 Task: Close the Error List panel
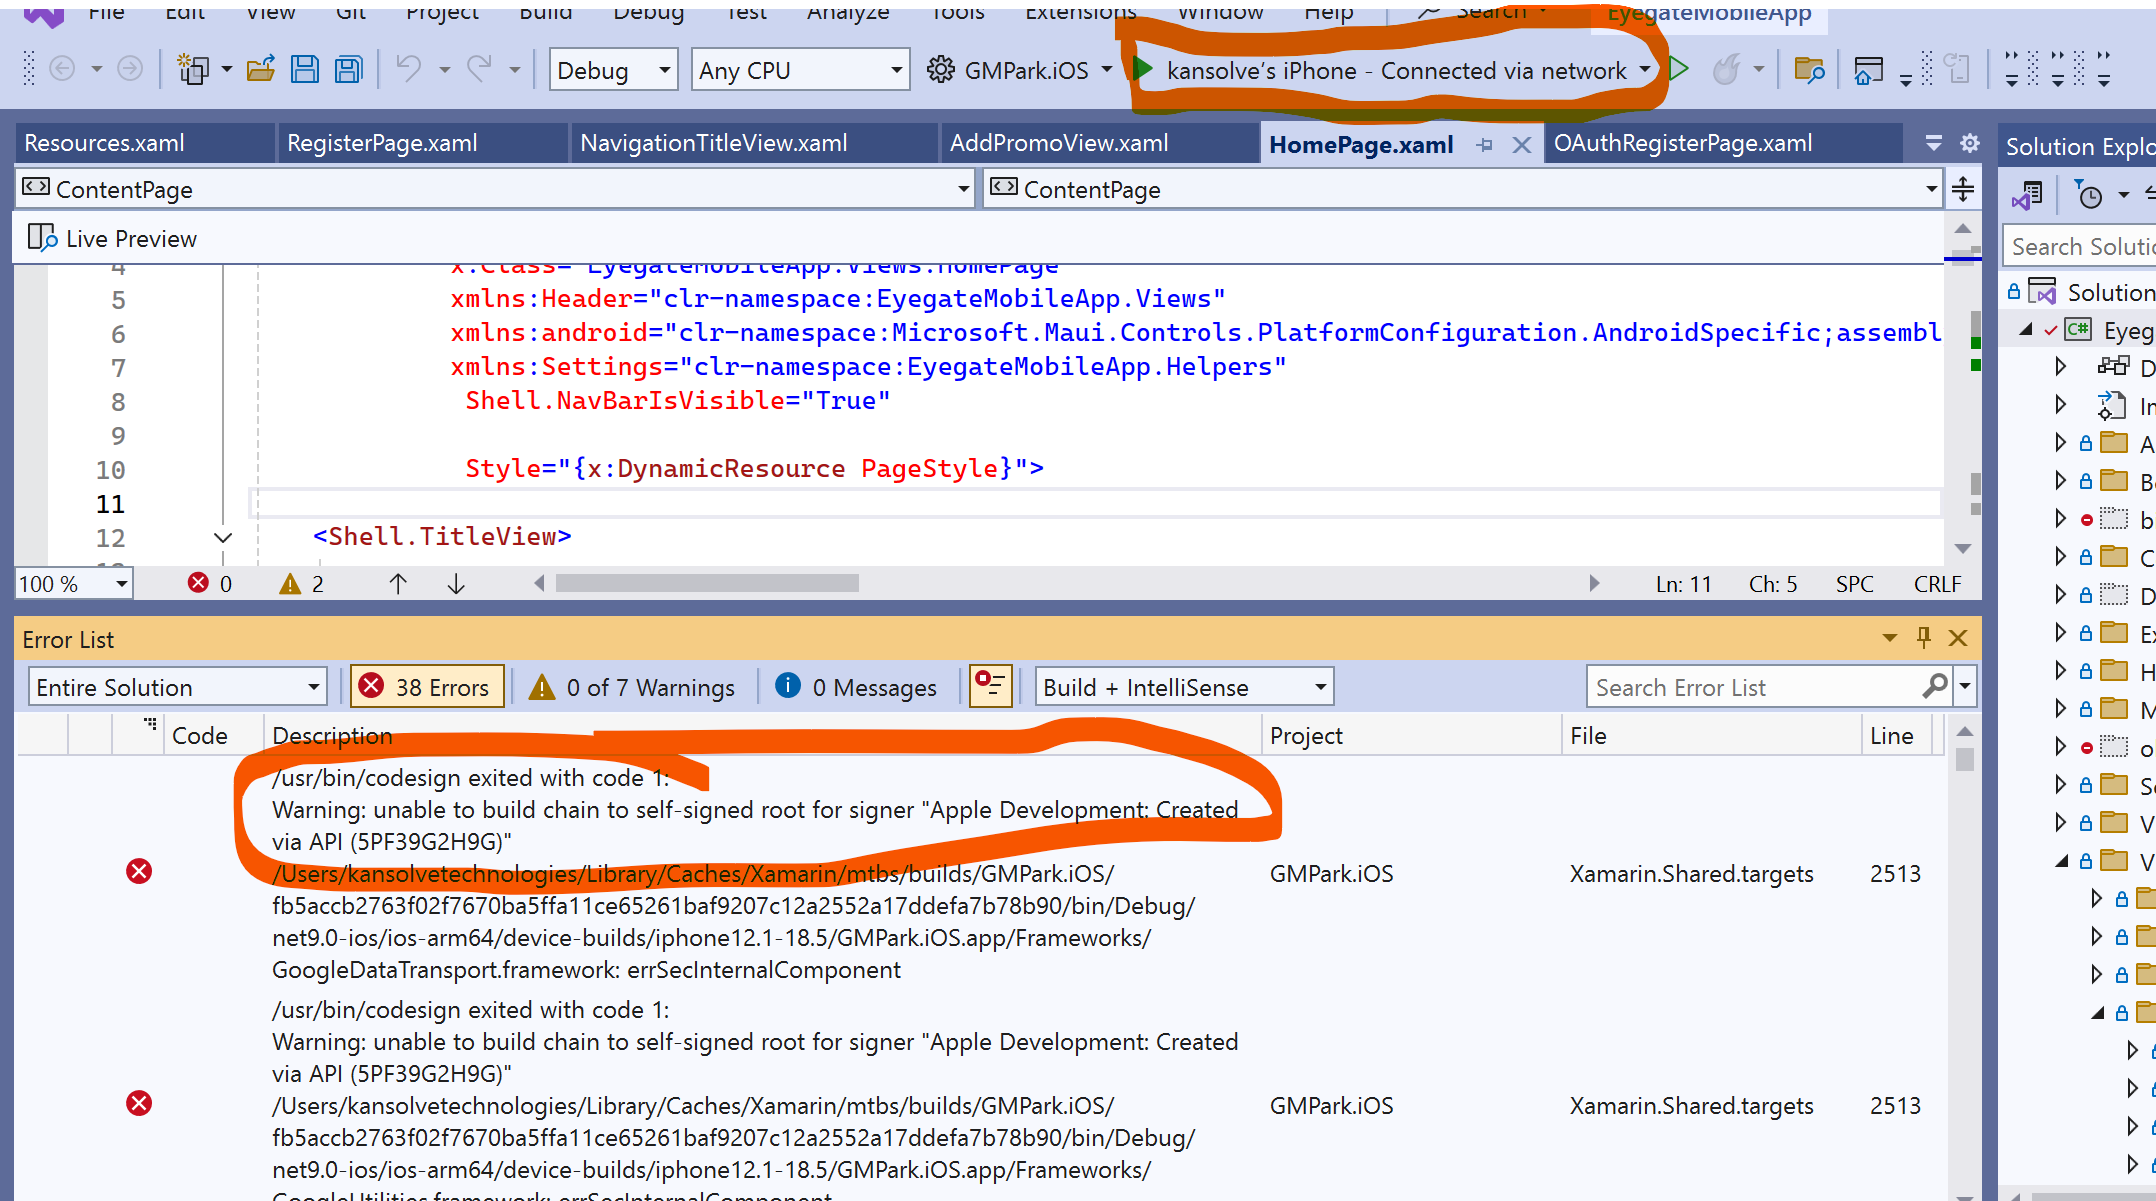(1958, 638)
